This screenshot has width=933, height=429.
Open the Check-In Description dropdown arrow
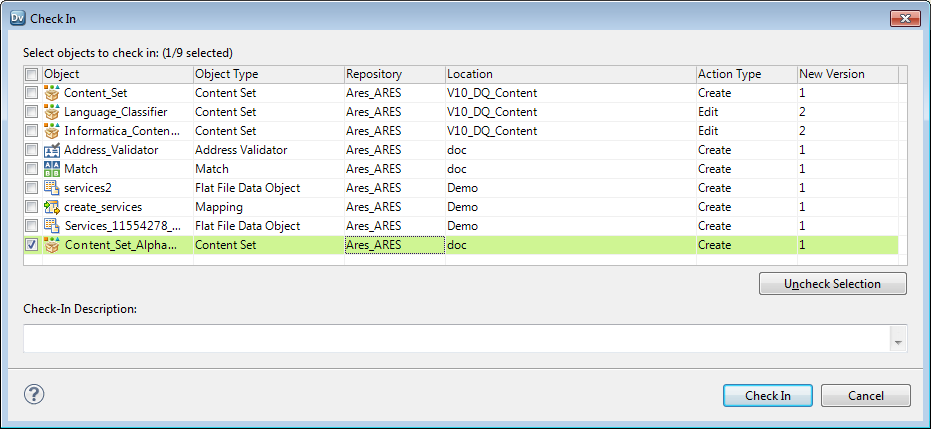pos(898,339)
